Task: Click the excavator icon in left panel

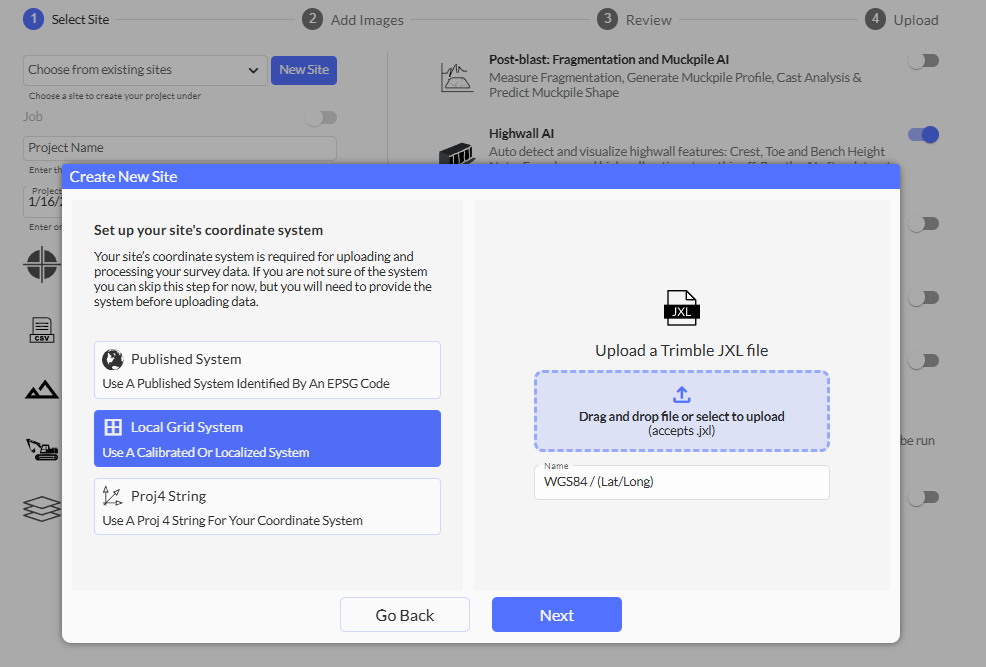Action: click(x=42, y=450)
